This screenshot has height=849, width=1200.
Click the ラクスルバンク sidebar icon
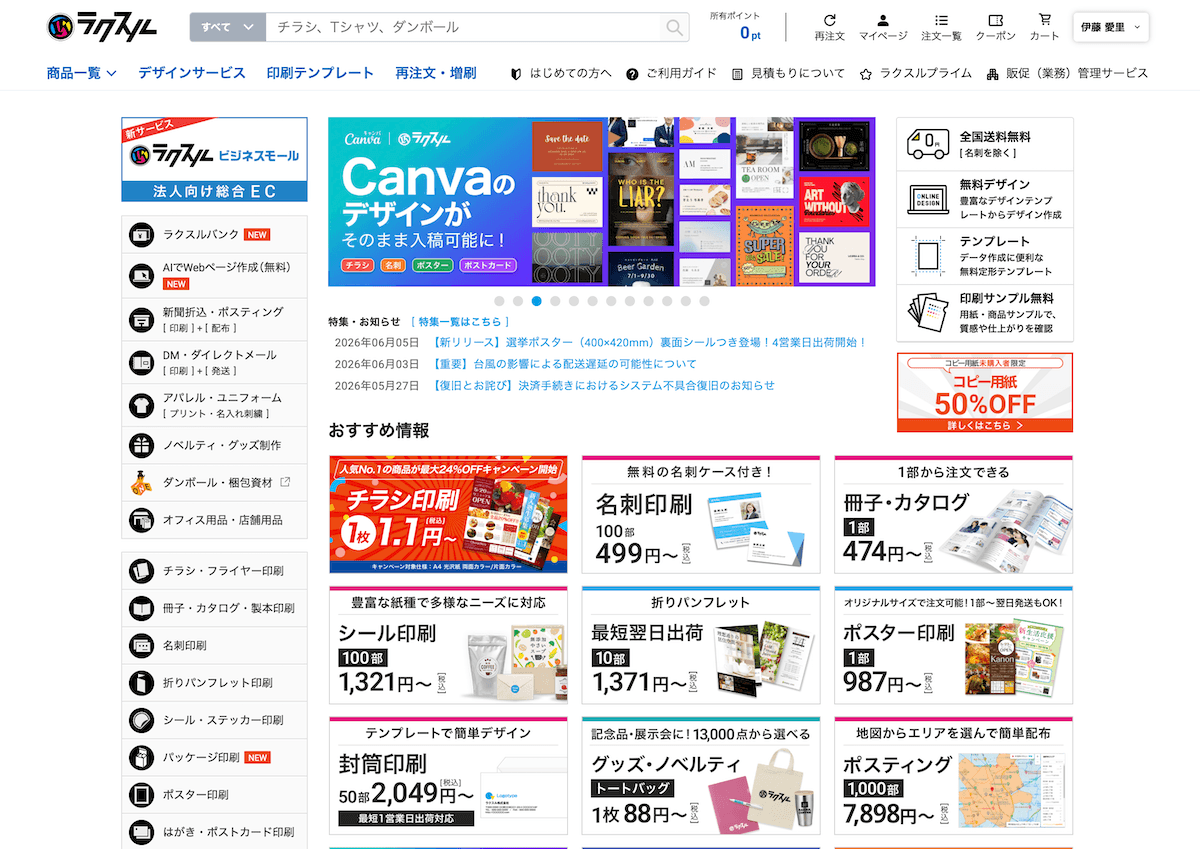[x=141, y=235]
